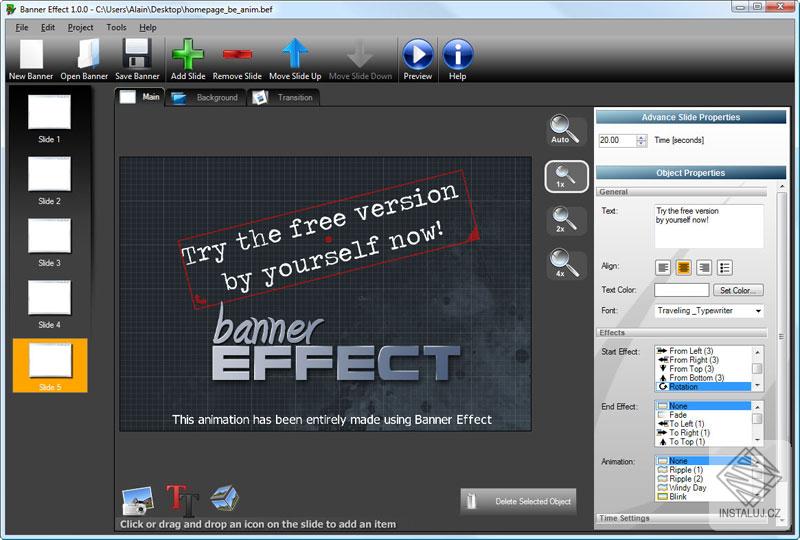Toggle center text alignment
This screenshot has width=800, height=540.
point(684,267)
